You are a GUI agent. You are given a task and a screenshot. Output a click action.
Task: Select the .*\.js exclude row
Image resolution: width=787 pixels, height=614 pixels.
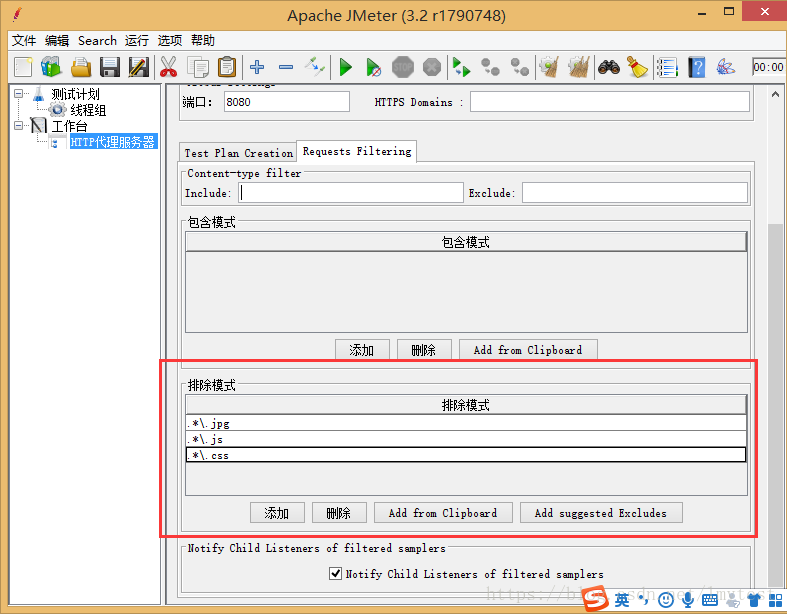[x=466, y=439]
